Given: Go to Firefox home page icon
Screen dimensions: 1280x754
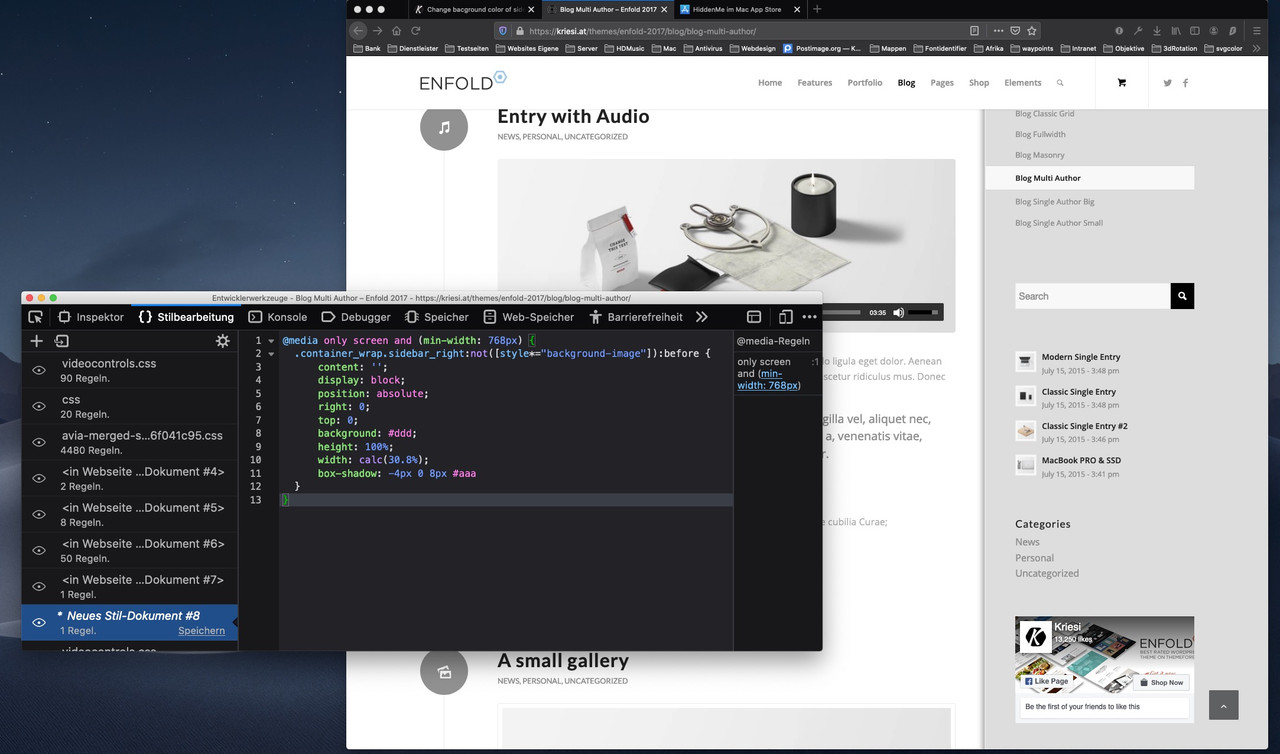Looking at the screenshot, I should tap(396, 30).
